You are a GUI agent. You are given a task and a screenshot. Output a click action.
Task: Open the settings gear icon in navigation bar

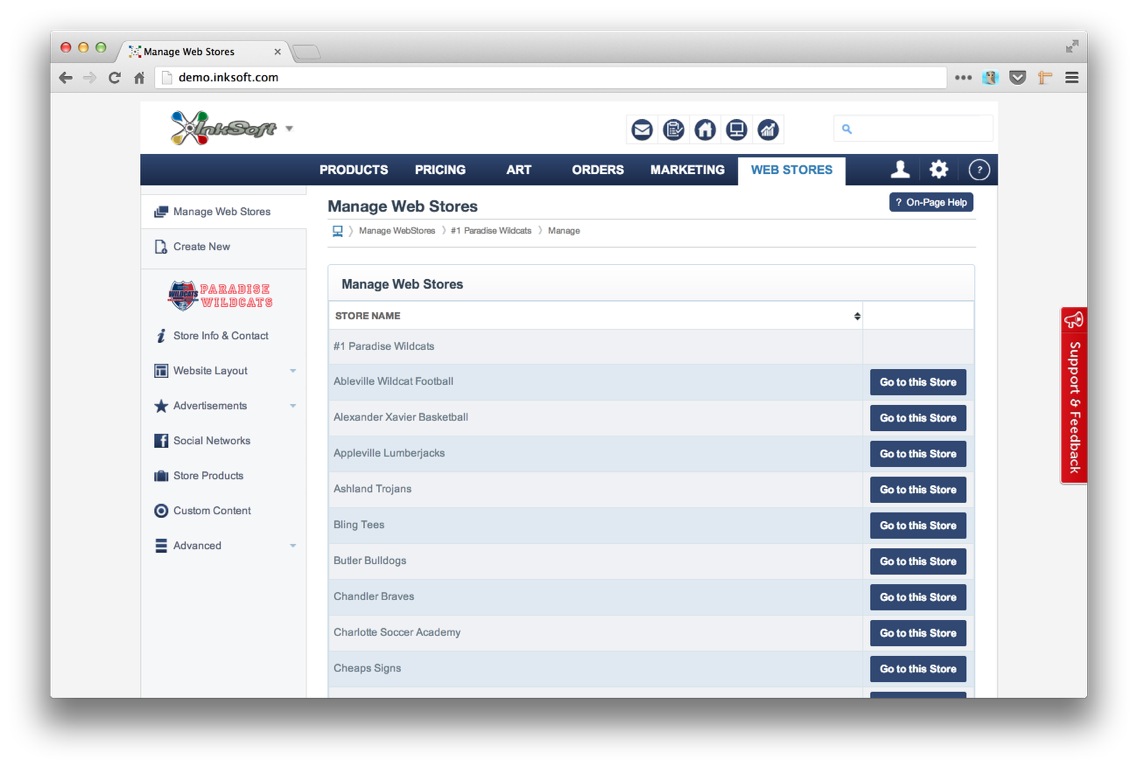click(939, 170)
